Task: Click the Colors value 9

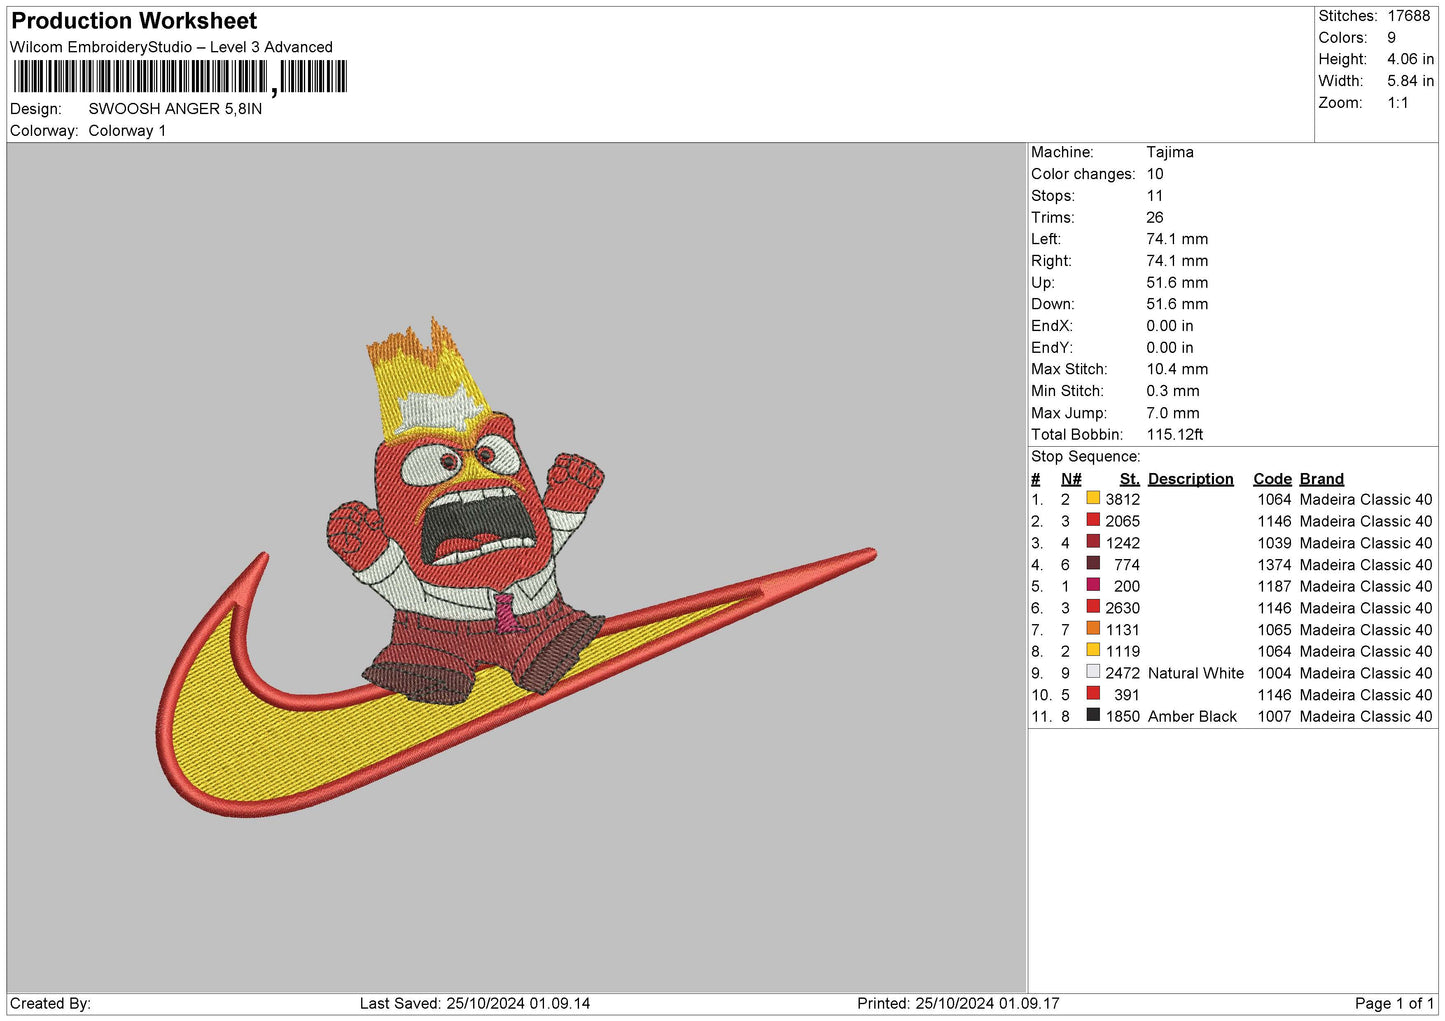Action: pyautogui.click(x=1391, y=38)
